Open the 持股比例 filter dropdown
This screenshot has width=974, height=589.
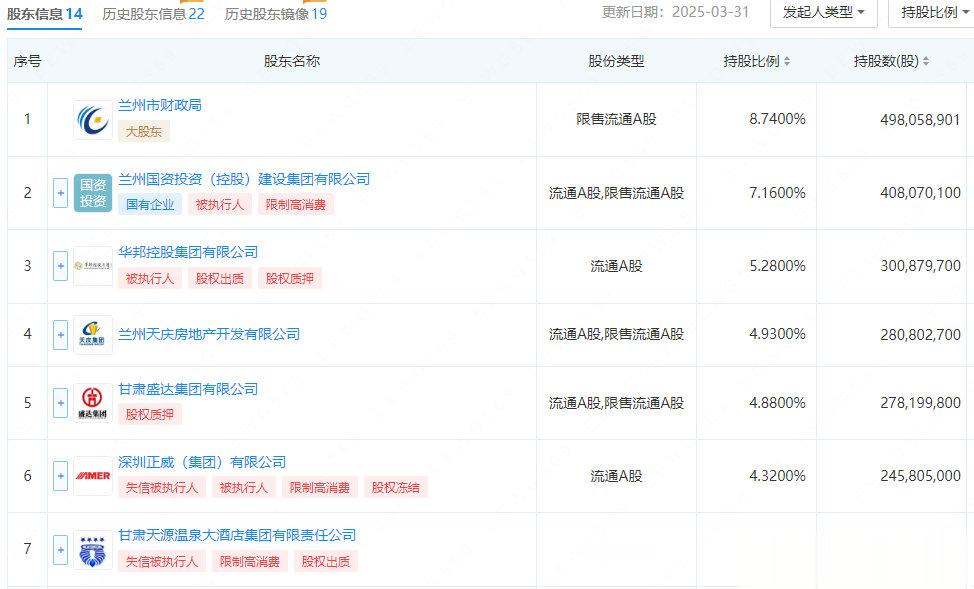932,13
